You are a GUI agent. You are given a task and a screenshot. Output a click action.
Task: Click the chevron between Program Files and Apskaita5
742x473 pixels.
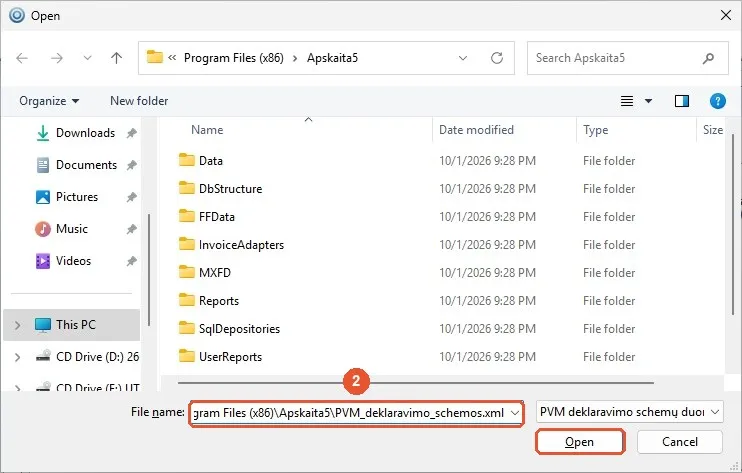[x=295, y=58]
